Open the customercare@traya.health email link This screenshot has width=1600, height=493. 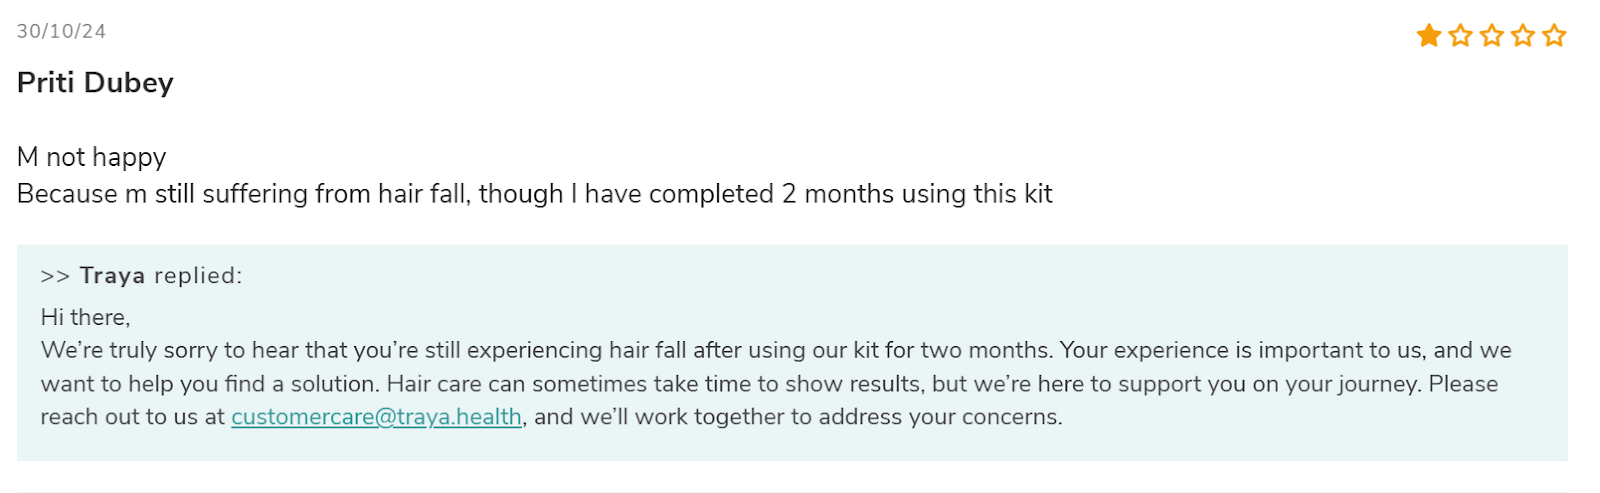pos(376,416)
